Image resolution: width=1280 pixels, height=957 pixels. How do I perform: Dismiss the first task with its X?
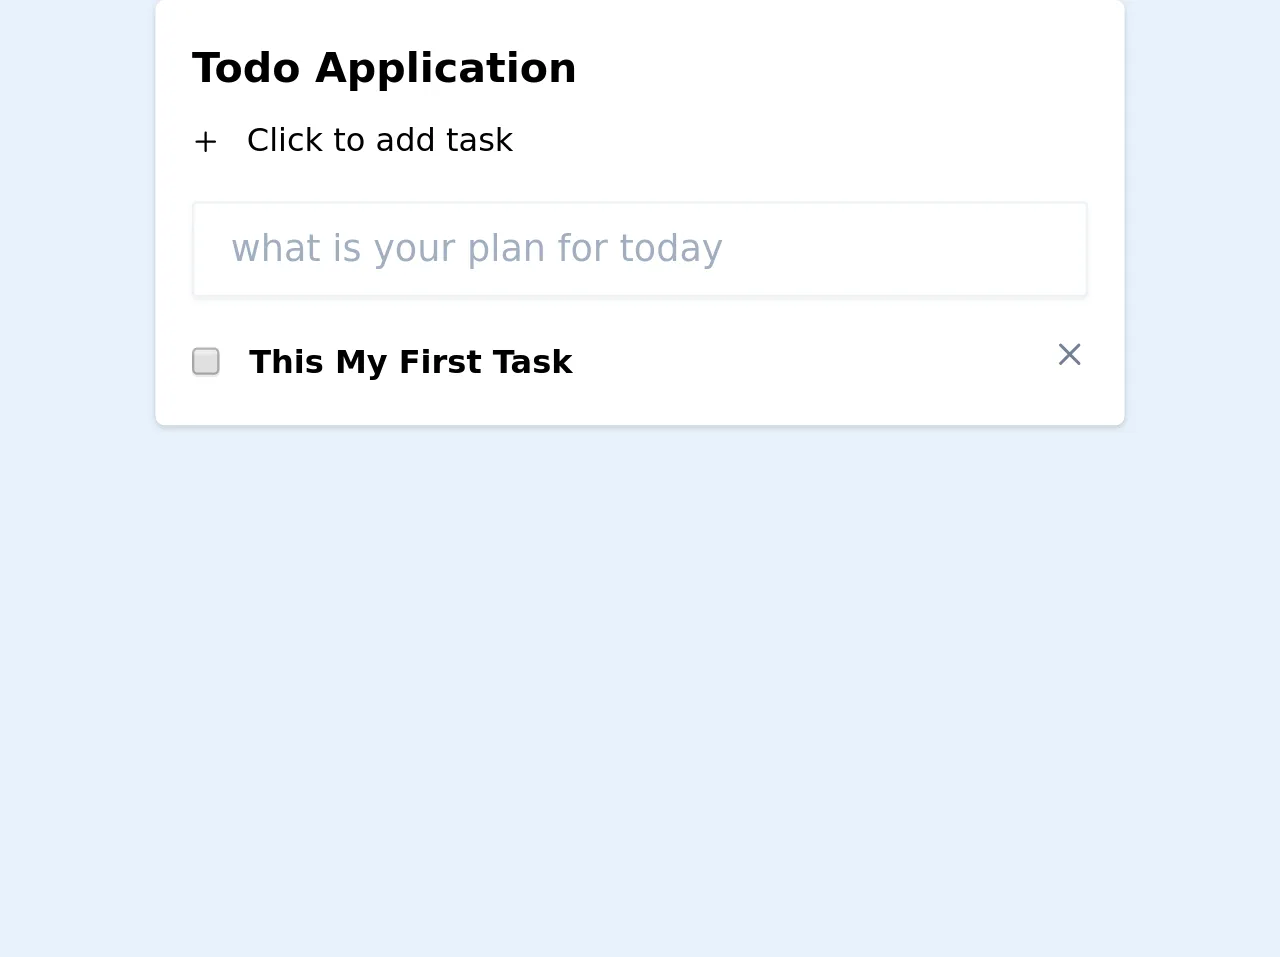click(1069, 355)
